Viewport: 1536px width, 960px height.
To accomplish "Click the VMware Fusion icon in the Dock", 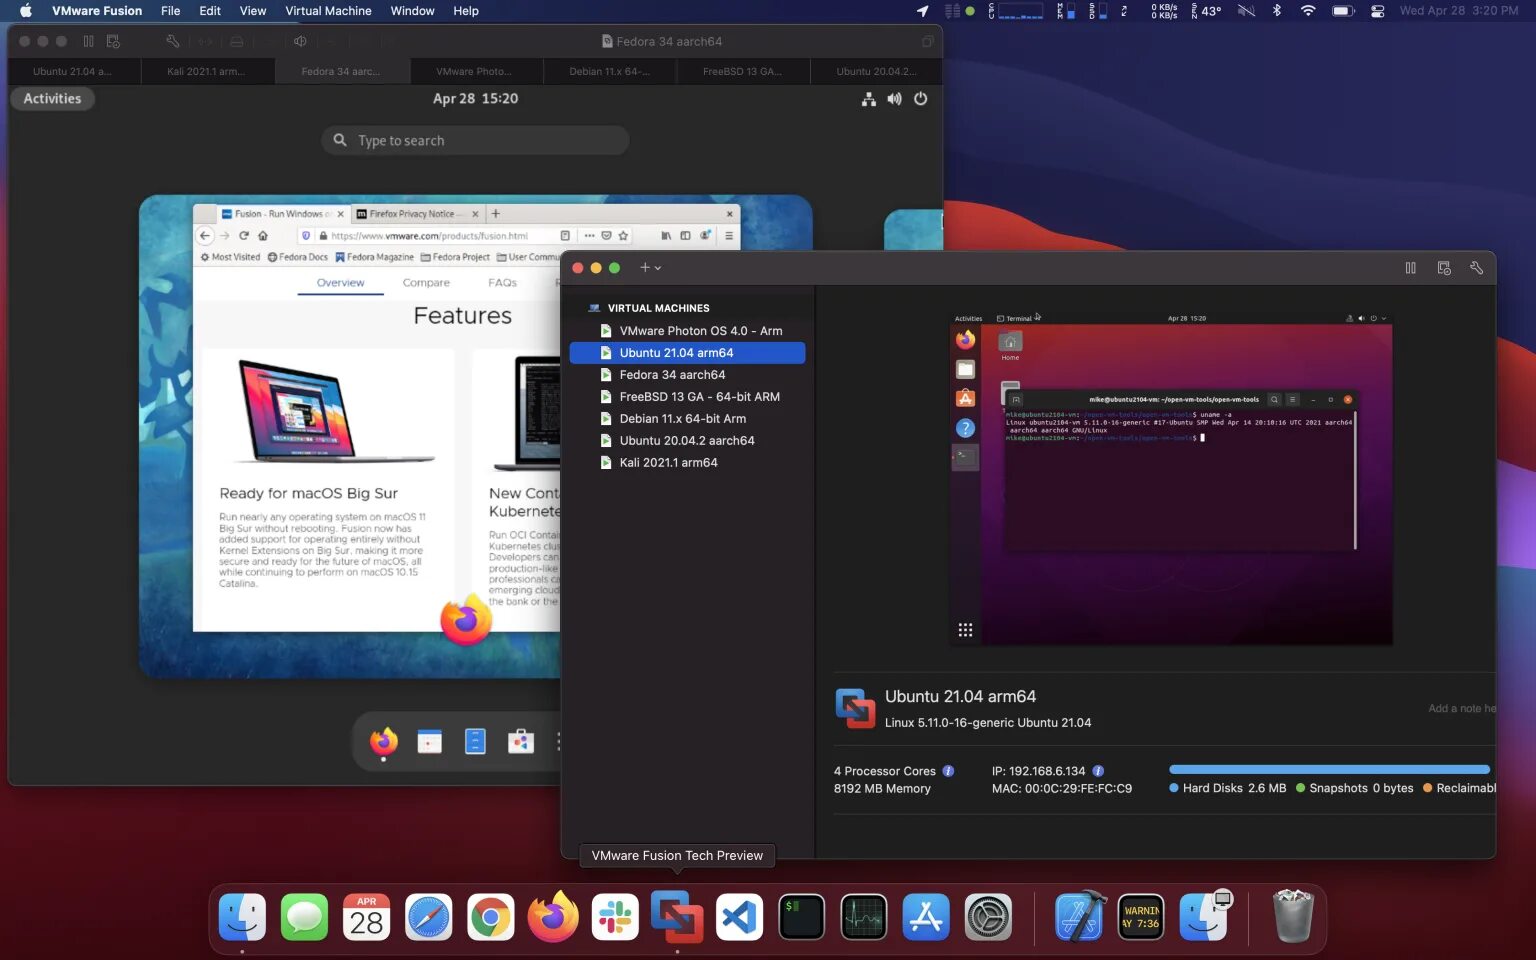I will [676, 914].
